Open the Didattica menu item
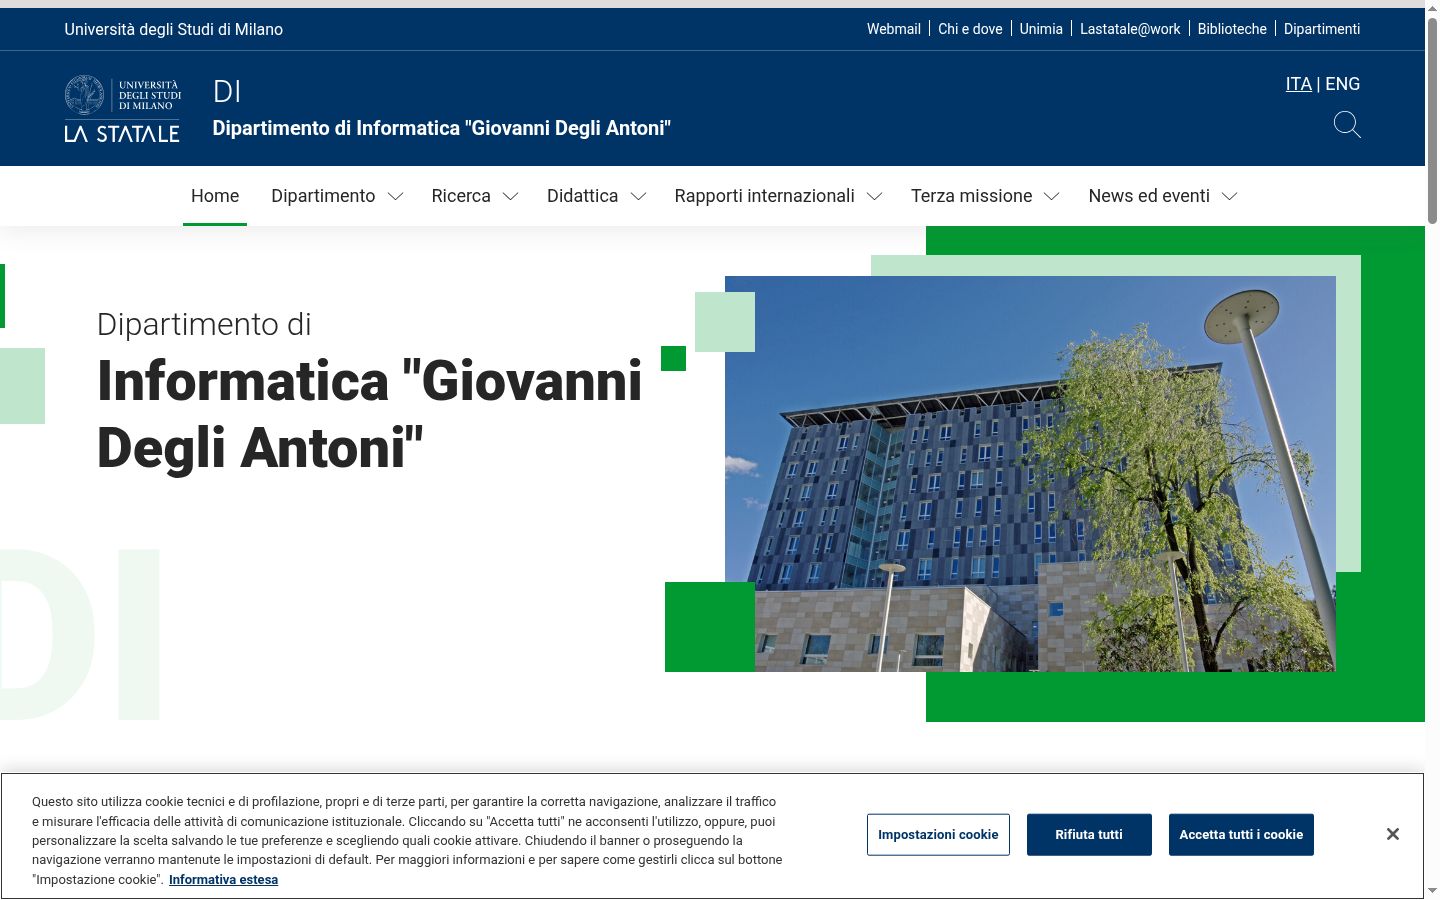 point(582,196)
